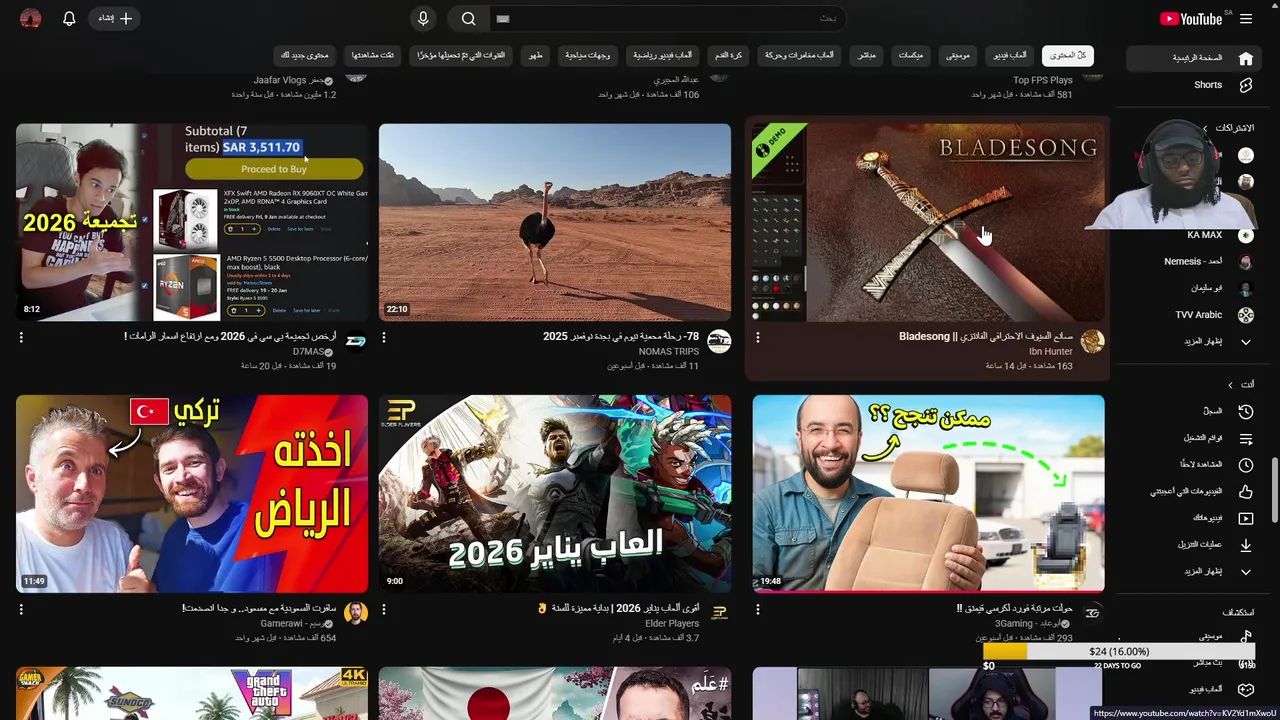The height and width of the screenshot is (720, 1280).
Task: Click the Create (إنشاء) button
Action: pyautogui.click(x=115, y=19)
